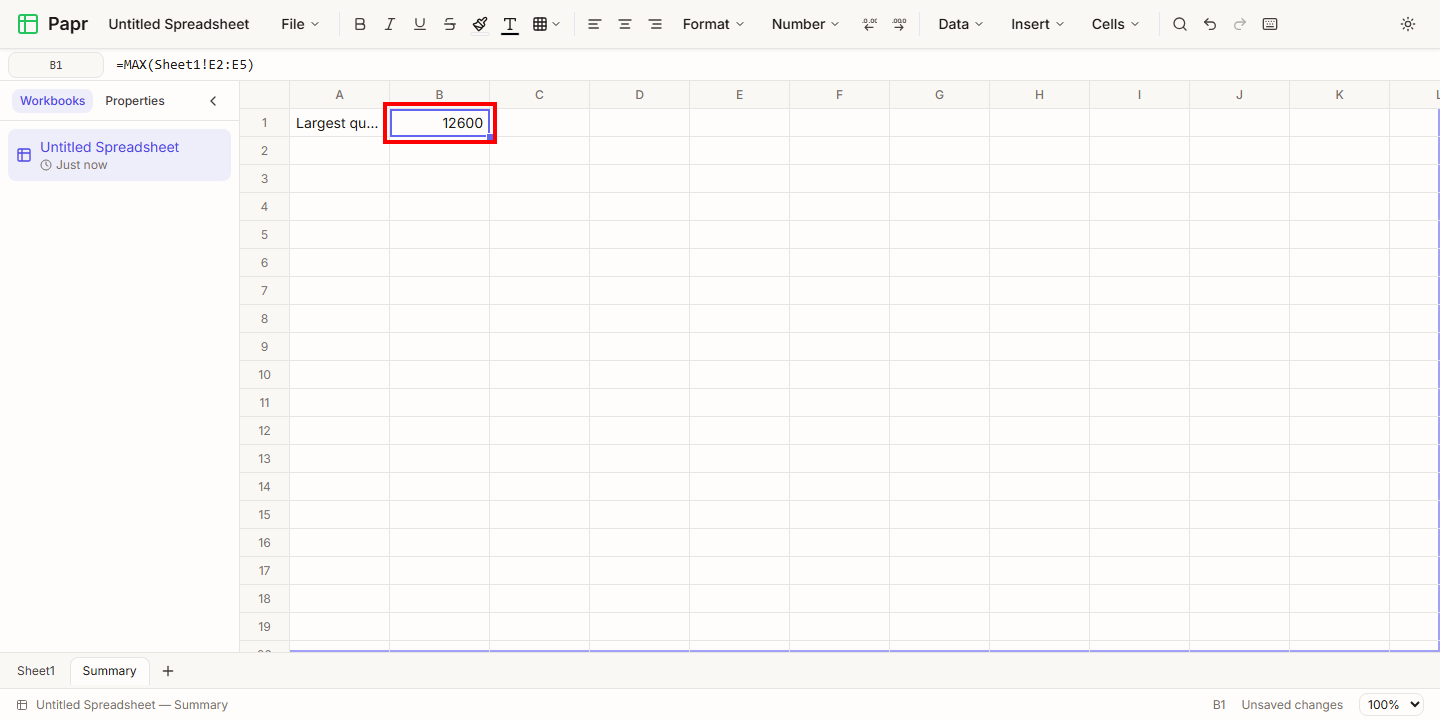
Task: Redo the last undone action
Action: coord(1240,24)
